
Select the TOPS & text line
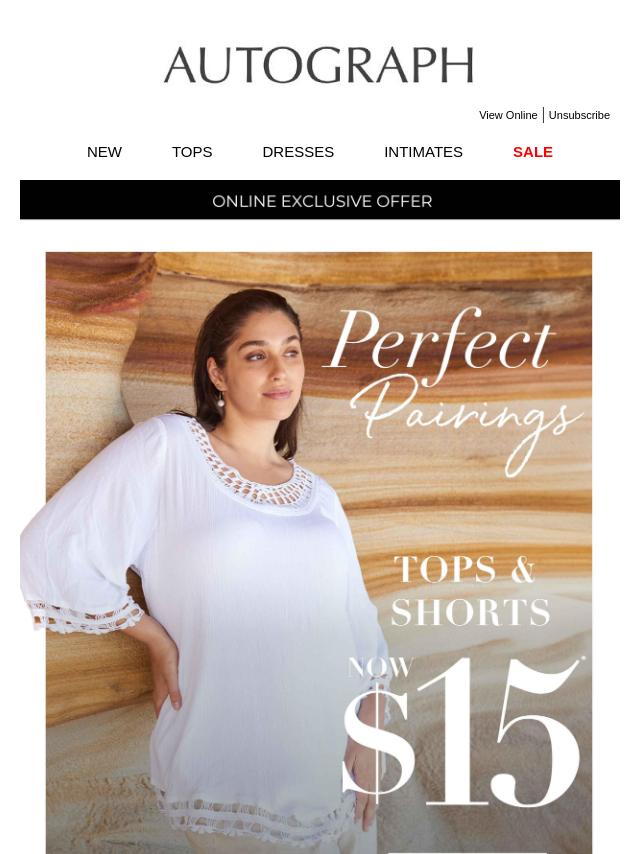[x=465, y=570]
